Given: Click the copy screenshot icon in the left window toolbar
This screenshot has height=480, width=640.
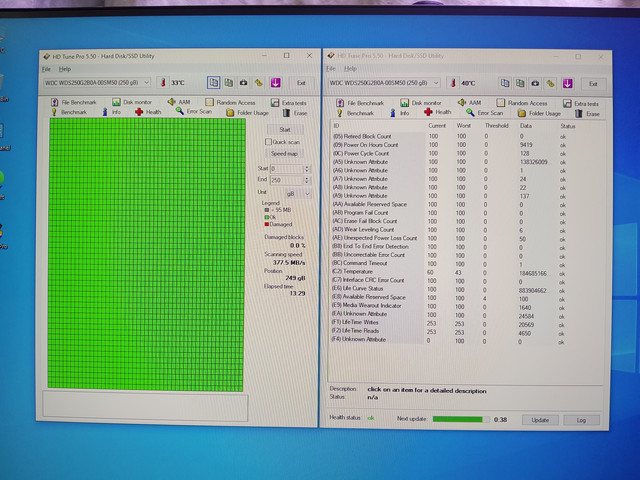Looking at the screenshot, I should [x=229, y=83].
